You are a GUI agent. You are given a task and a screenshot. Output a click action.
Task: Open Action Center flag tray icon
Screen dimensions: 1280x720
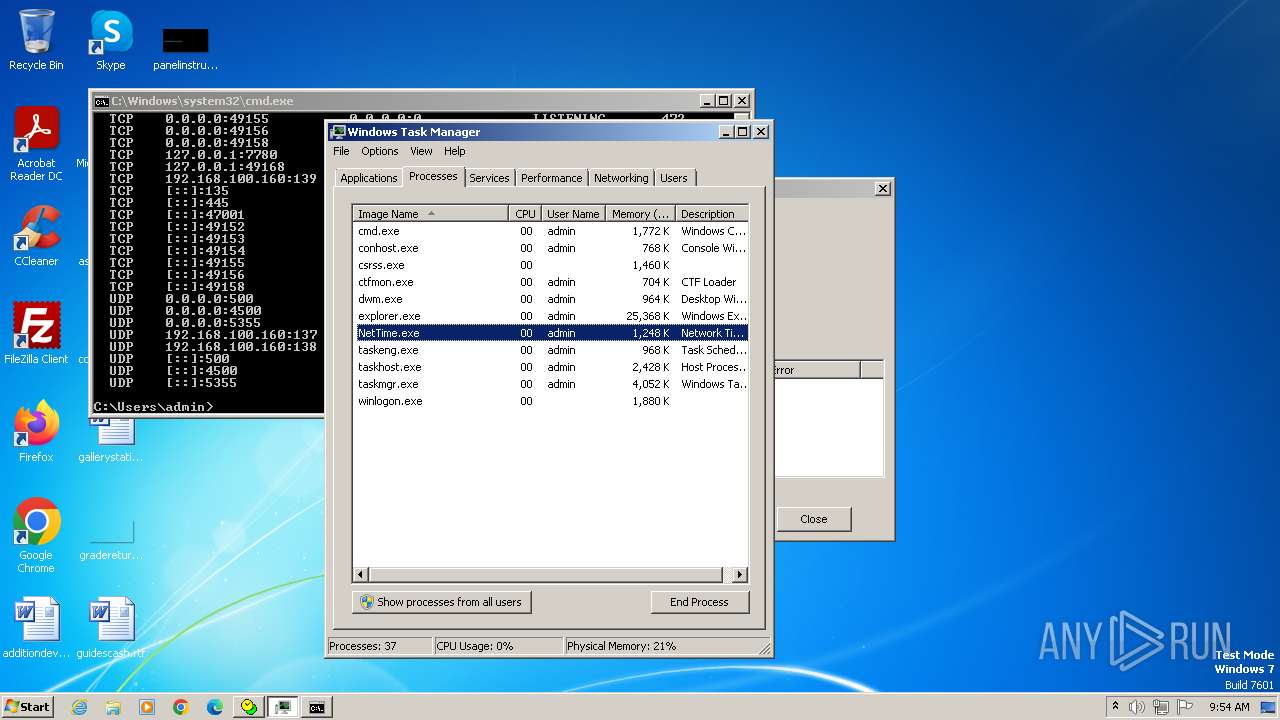pos(1185,707)
